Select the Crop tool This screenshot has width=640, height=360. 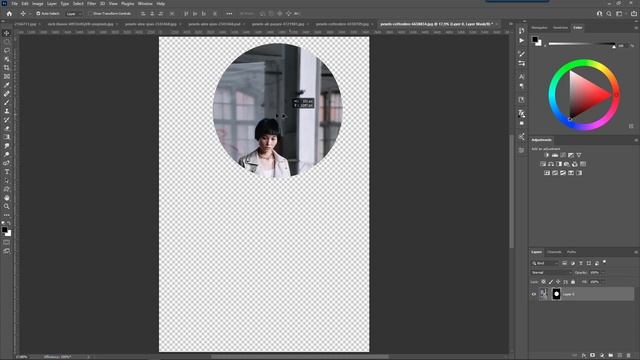[7, 68]
